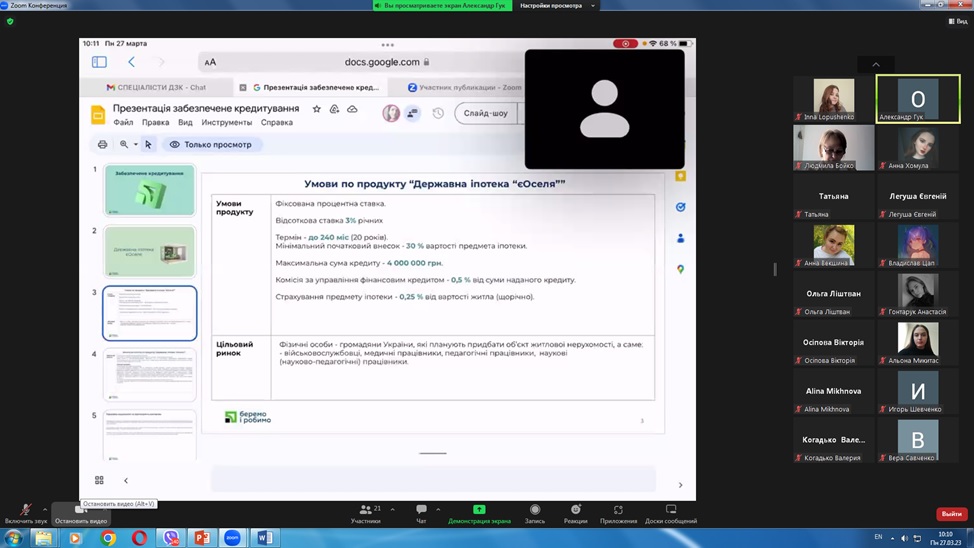The image size is (974, 548).
Task: Toggle the browser sidebar icon
Action: pos(99,62)
